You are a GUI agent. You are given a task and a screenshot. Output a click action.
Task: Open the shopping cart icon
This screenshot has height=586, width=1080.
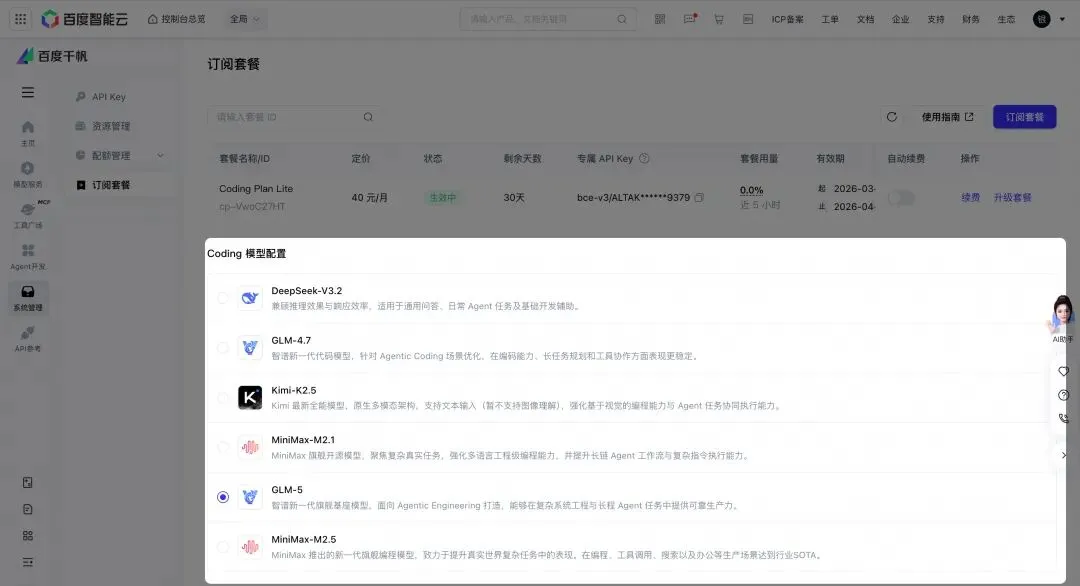point(719,19)
